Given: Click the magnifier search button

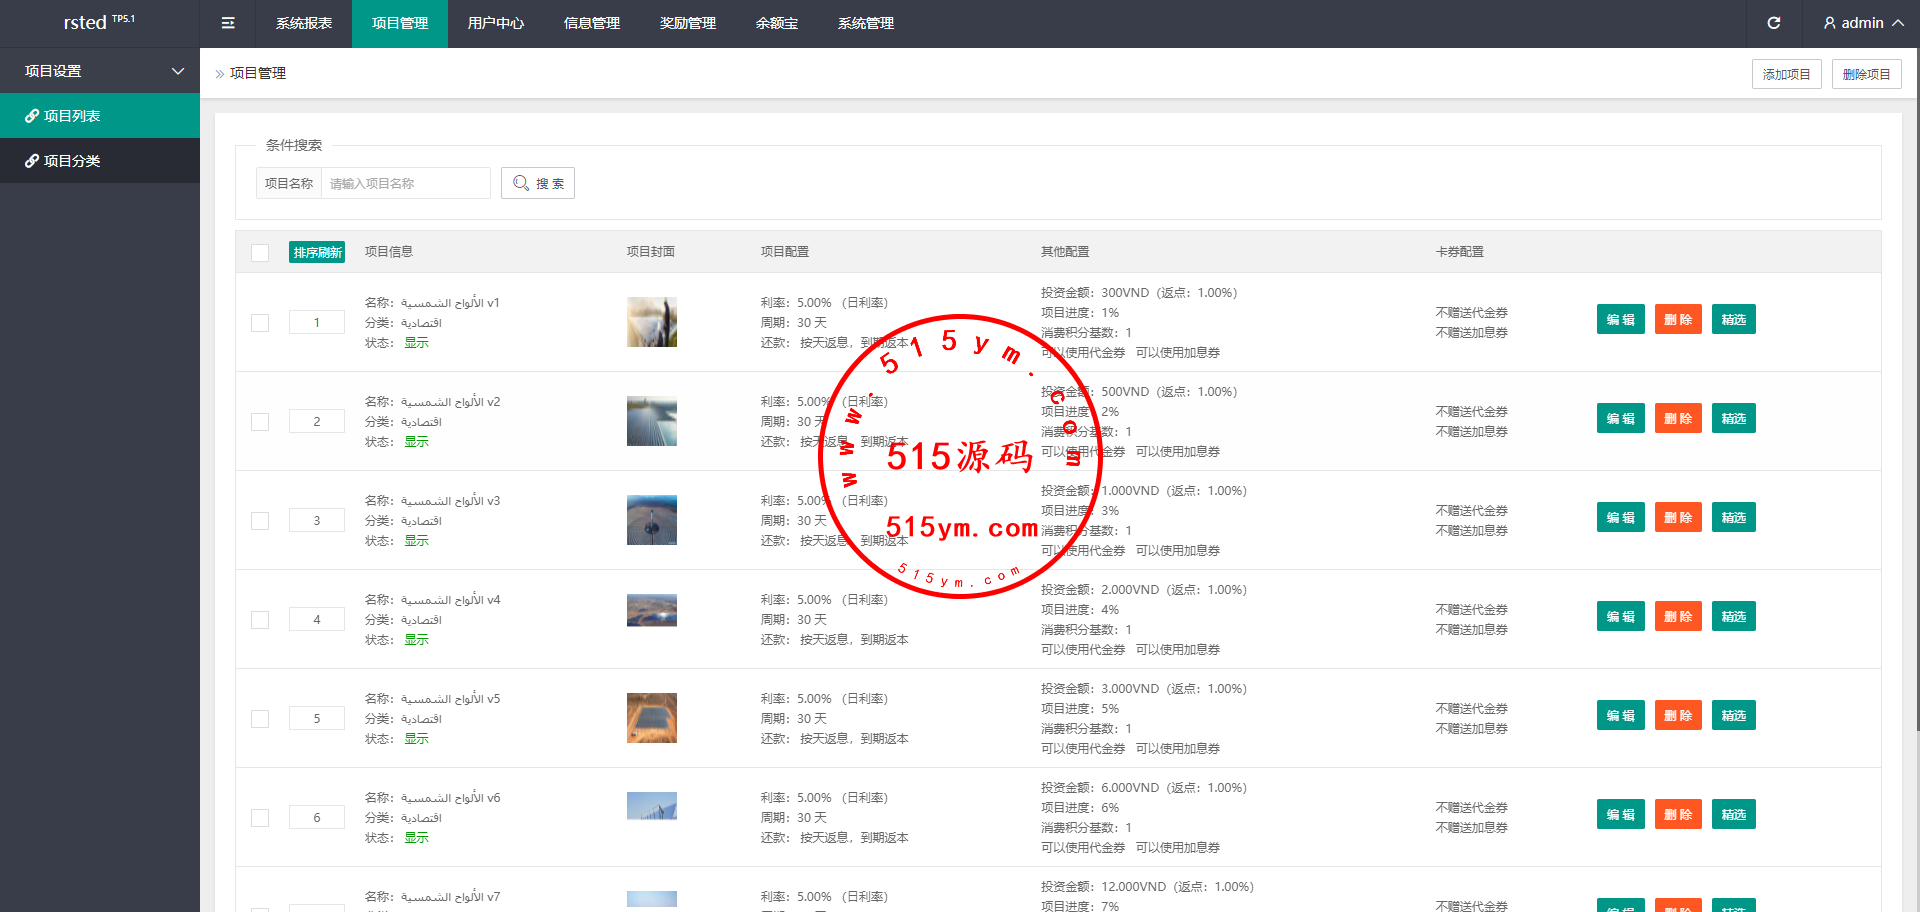Looking at the screenshot, I should pos(538,183).
